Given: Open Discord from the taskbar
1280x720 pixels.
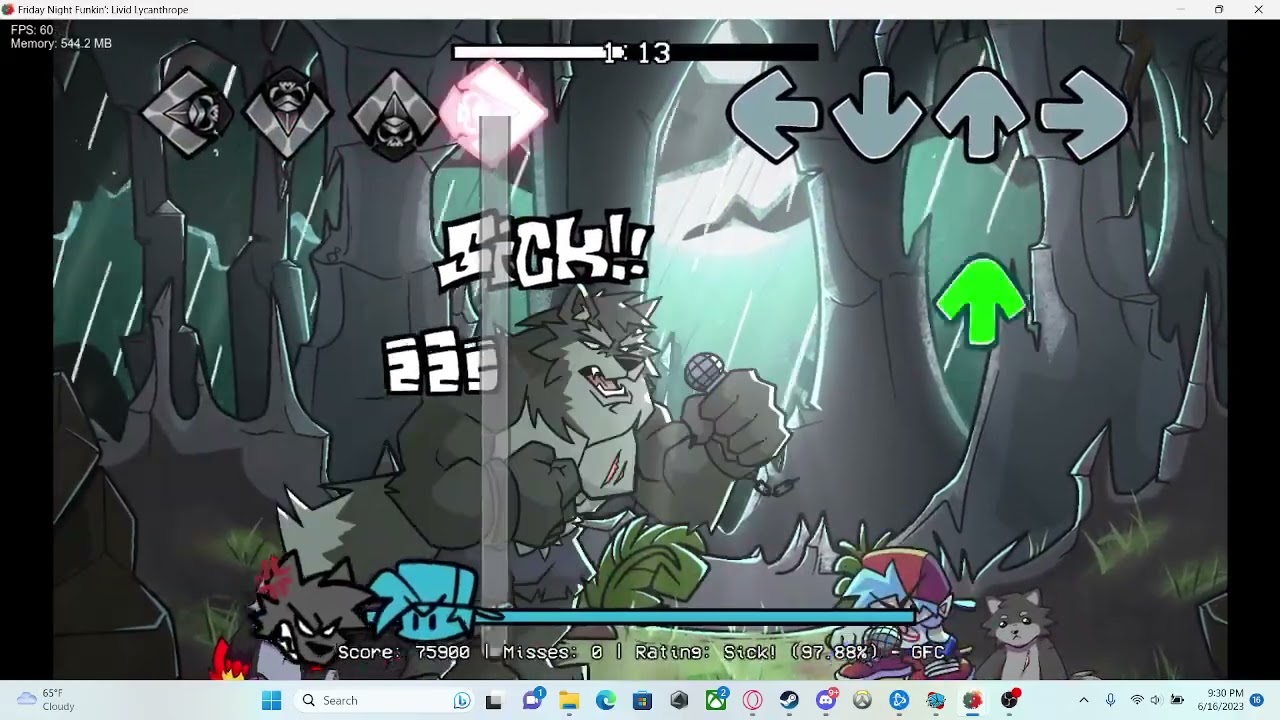Looking at the screenshot, I should 826,700.
